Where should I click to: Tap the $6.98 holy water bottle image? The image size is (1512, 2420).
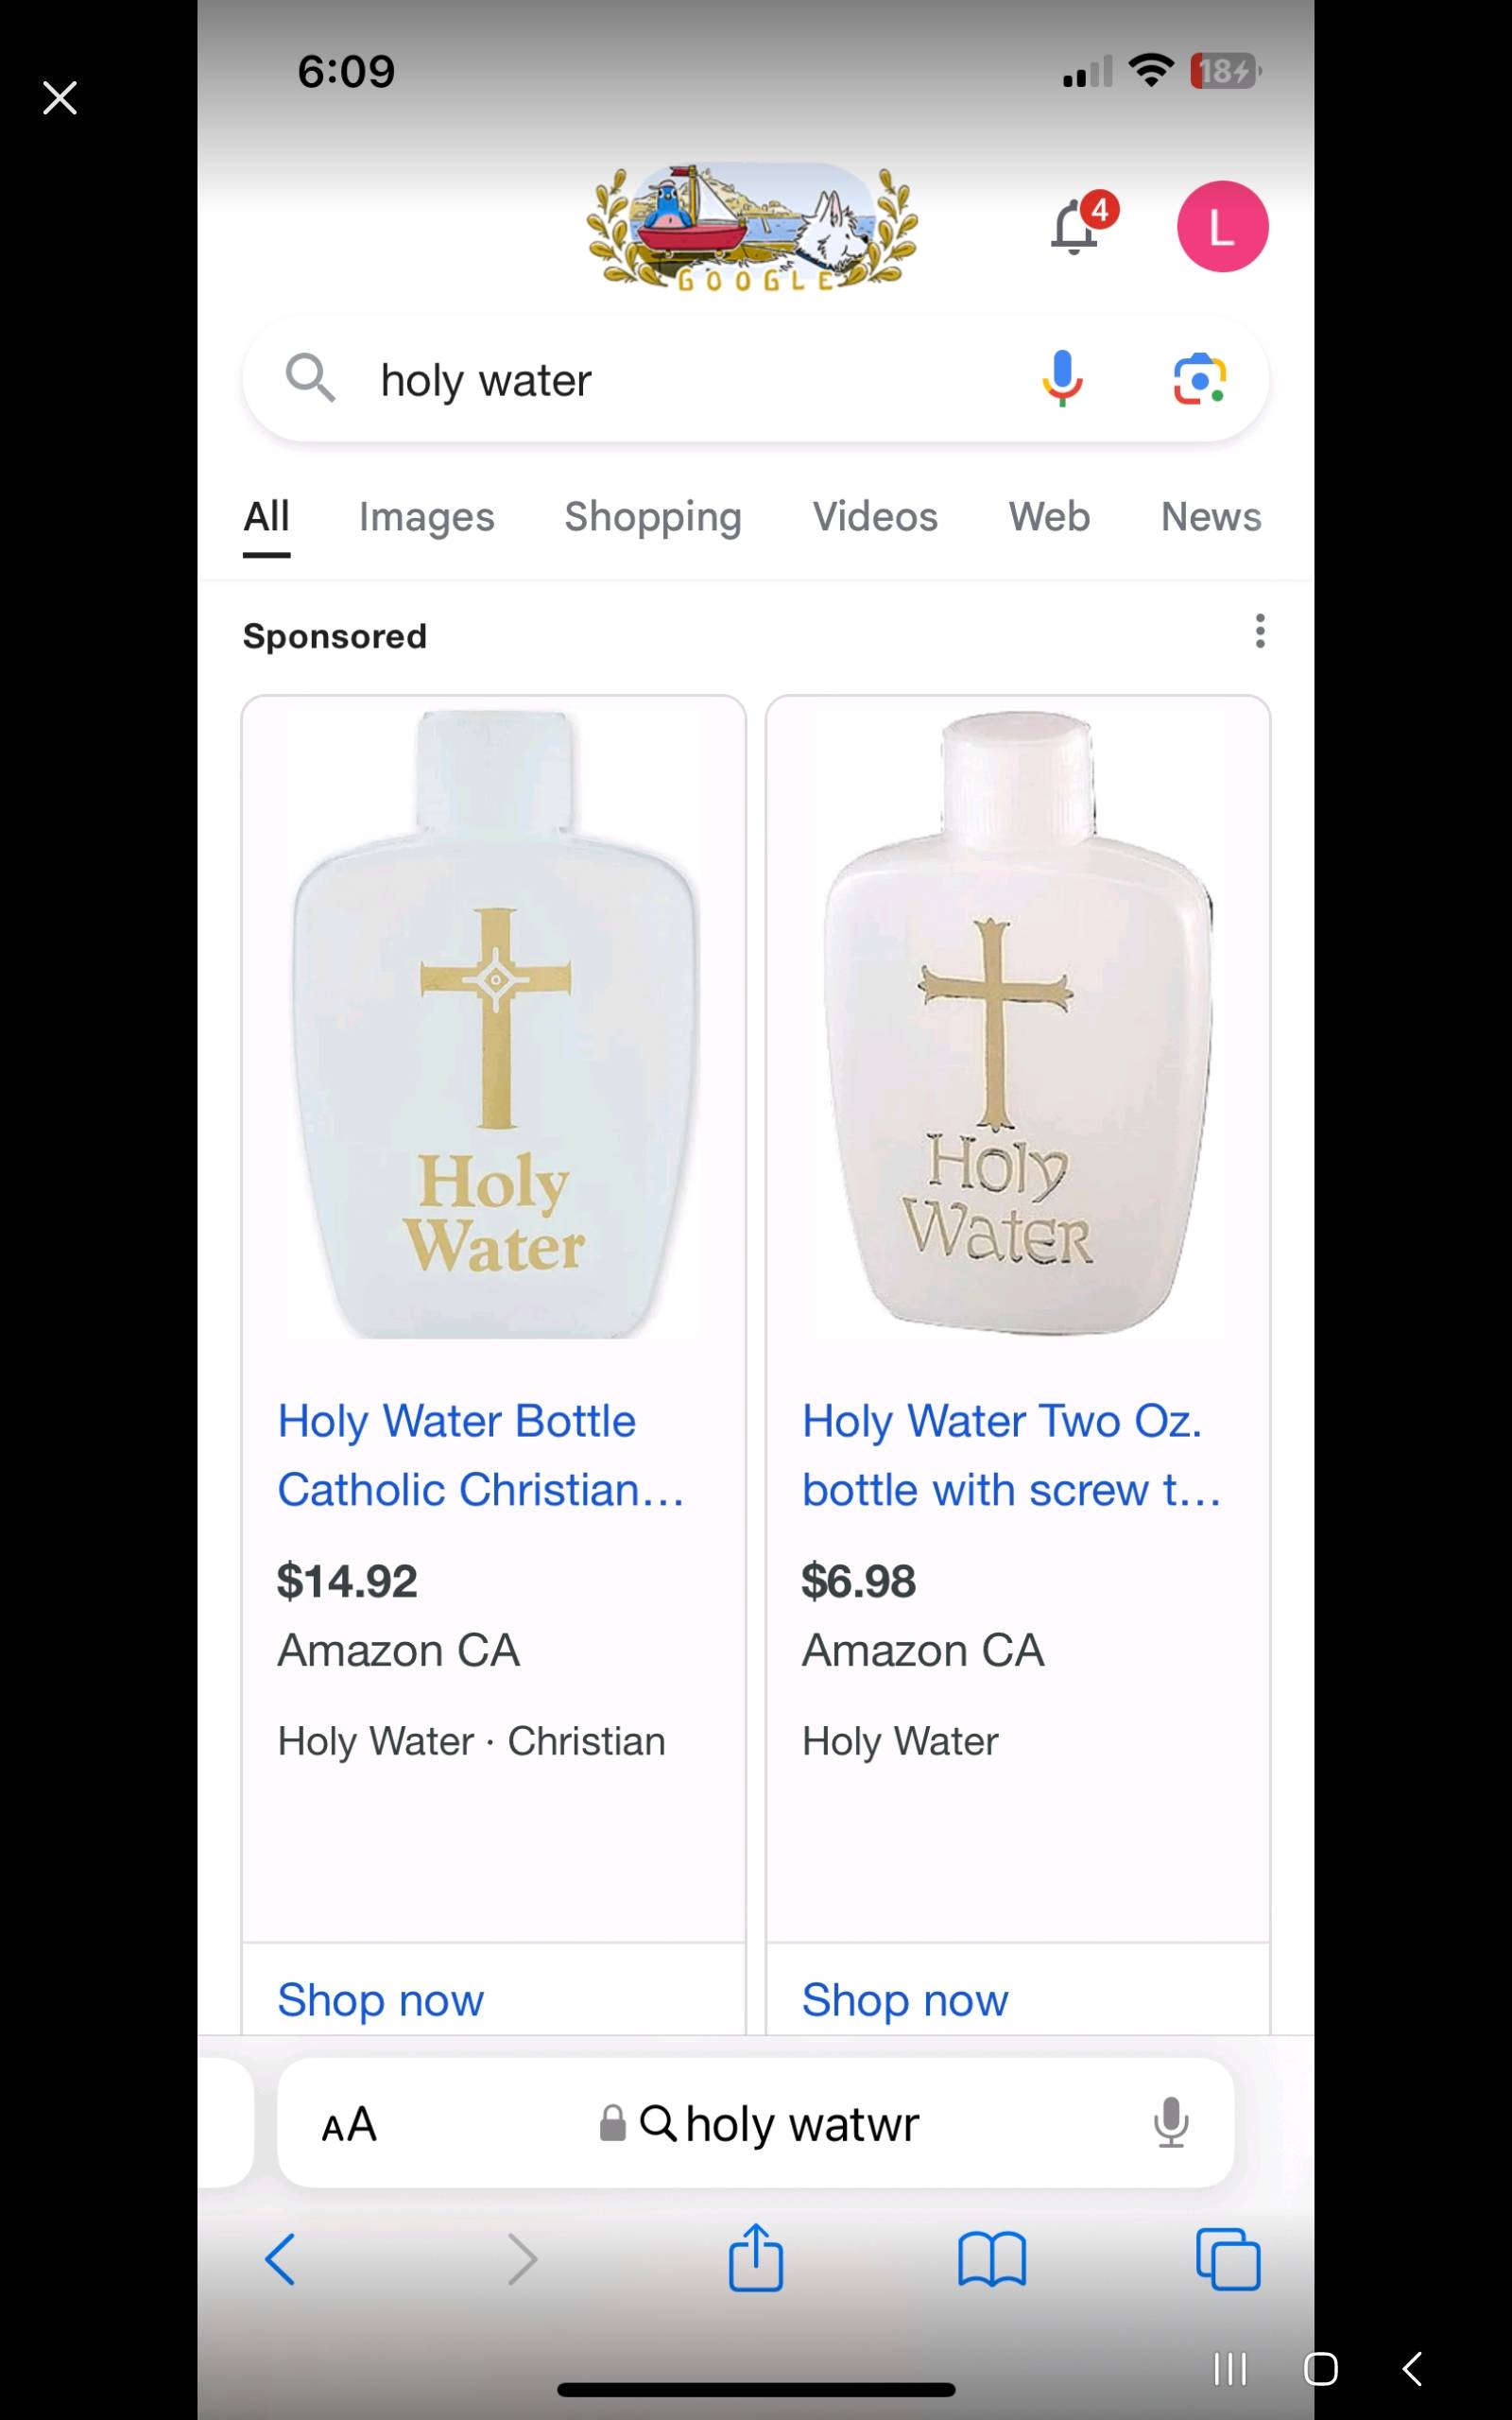[x=1017, y=1020]
